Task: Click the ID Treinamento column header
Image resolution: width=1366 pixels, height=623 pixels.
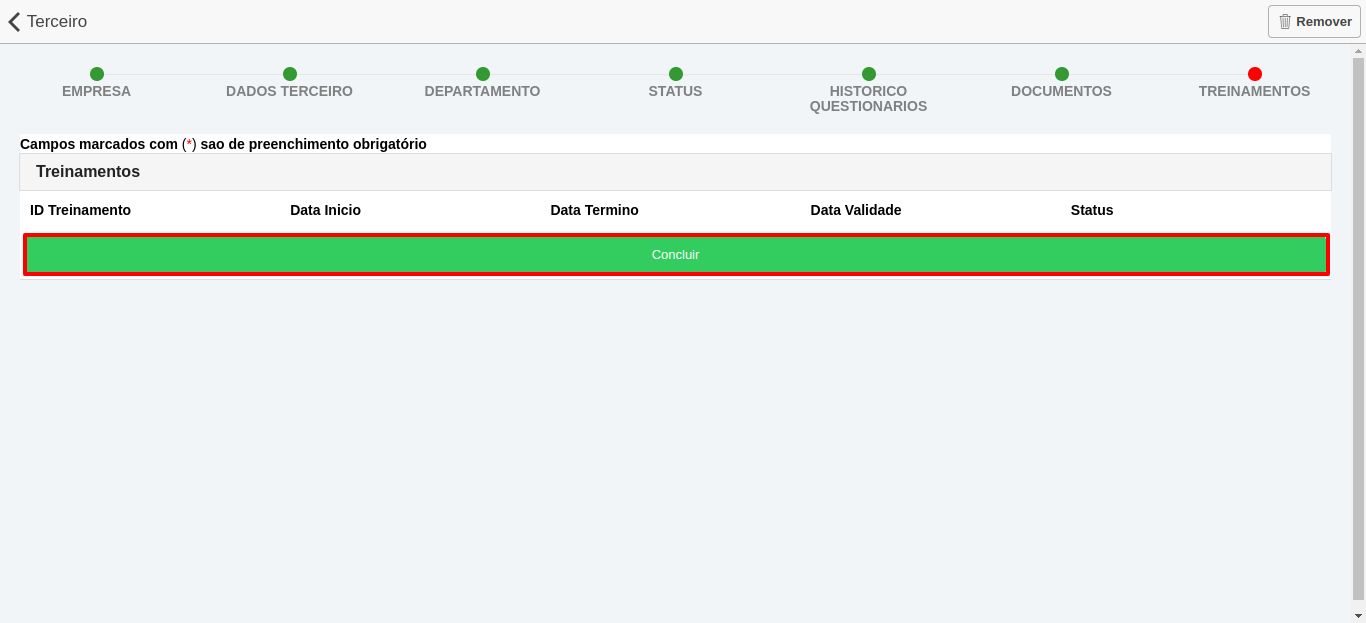Action: coord(80,210)
